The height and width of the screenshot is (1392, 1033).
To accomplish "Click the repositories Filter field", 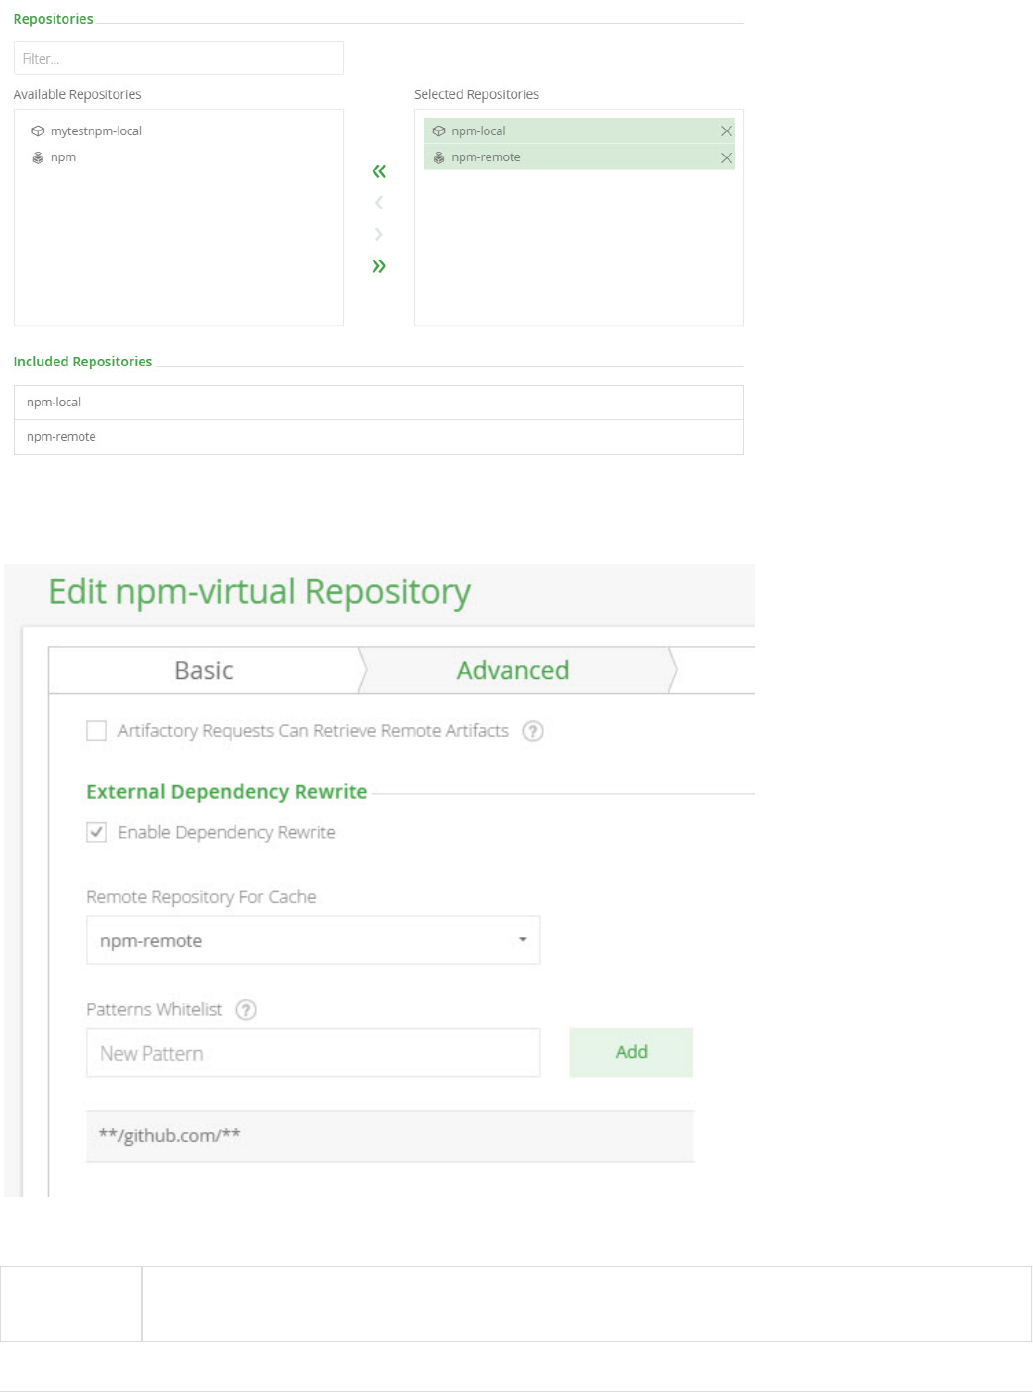I will tap(179, 58).
